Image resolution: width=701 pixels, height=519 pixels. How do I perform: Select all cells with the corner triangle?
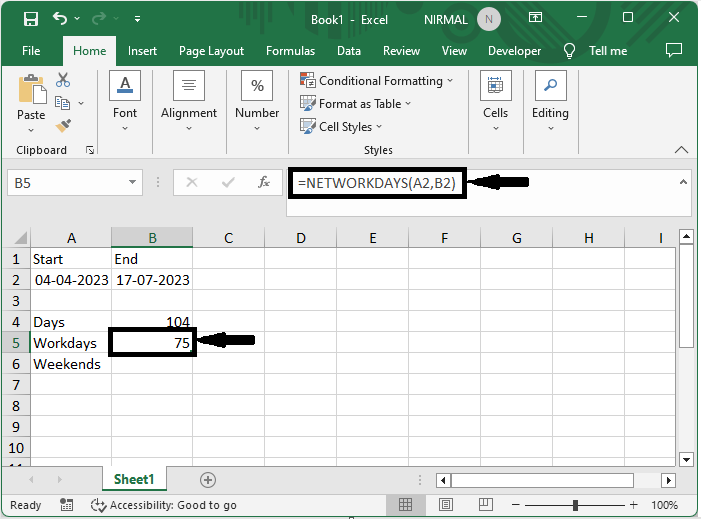pyautogui.click(x=21, y=237)
